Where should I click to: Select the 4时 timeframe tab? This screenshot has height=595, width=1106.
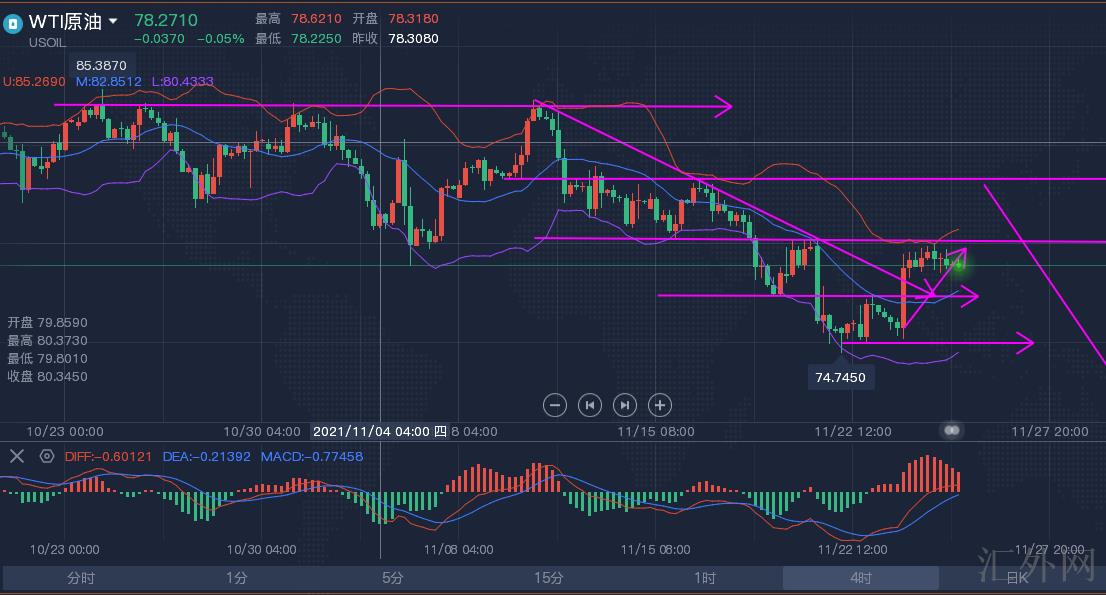860,578
